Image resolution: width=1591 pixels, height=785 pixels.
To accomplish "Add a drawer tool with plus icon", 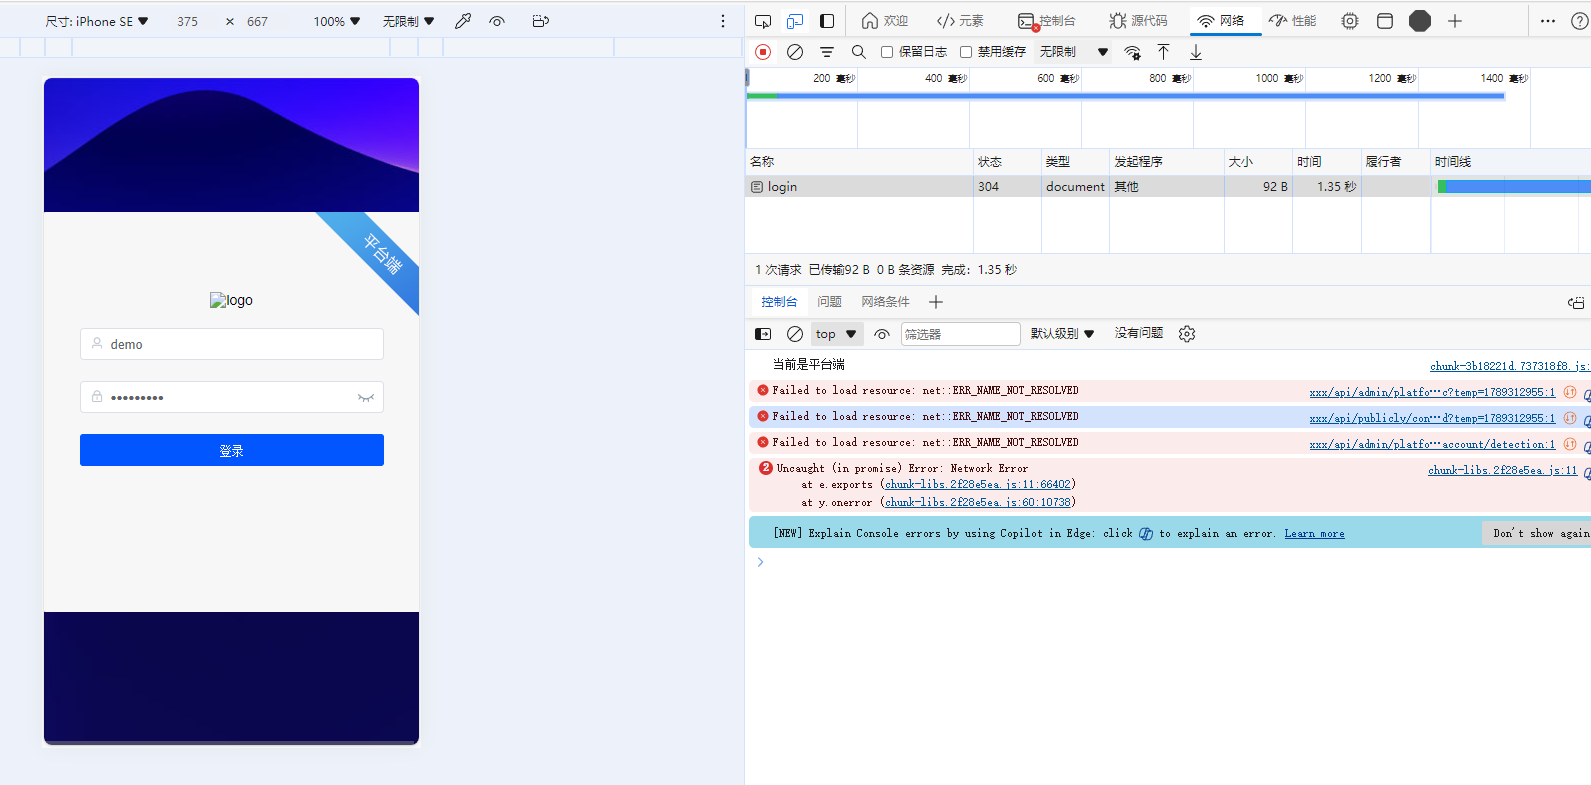I will tap(936, 302).
